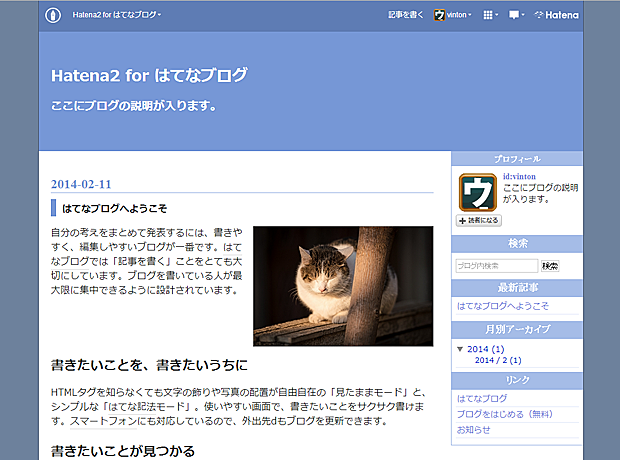Open blog title Hatena2 for はてなブログ

coord(149,75)
